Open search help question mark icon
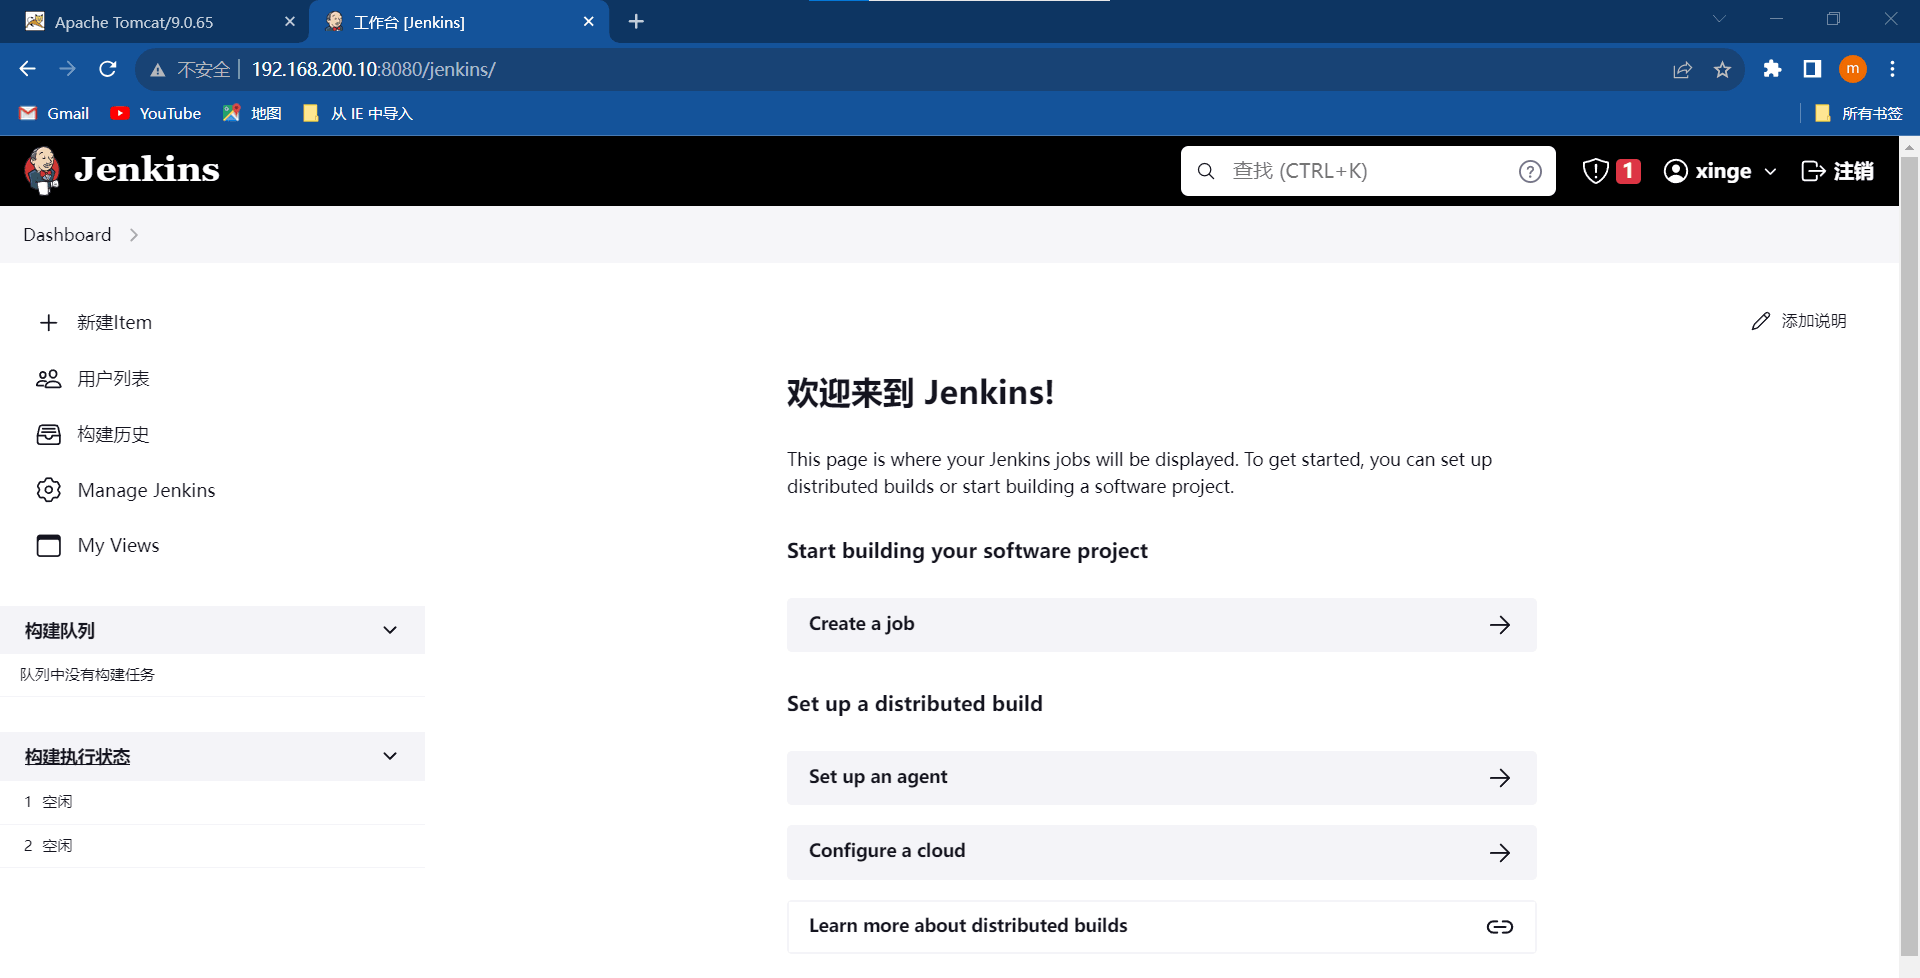 [x=1530, y=171]
